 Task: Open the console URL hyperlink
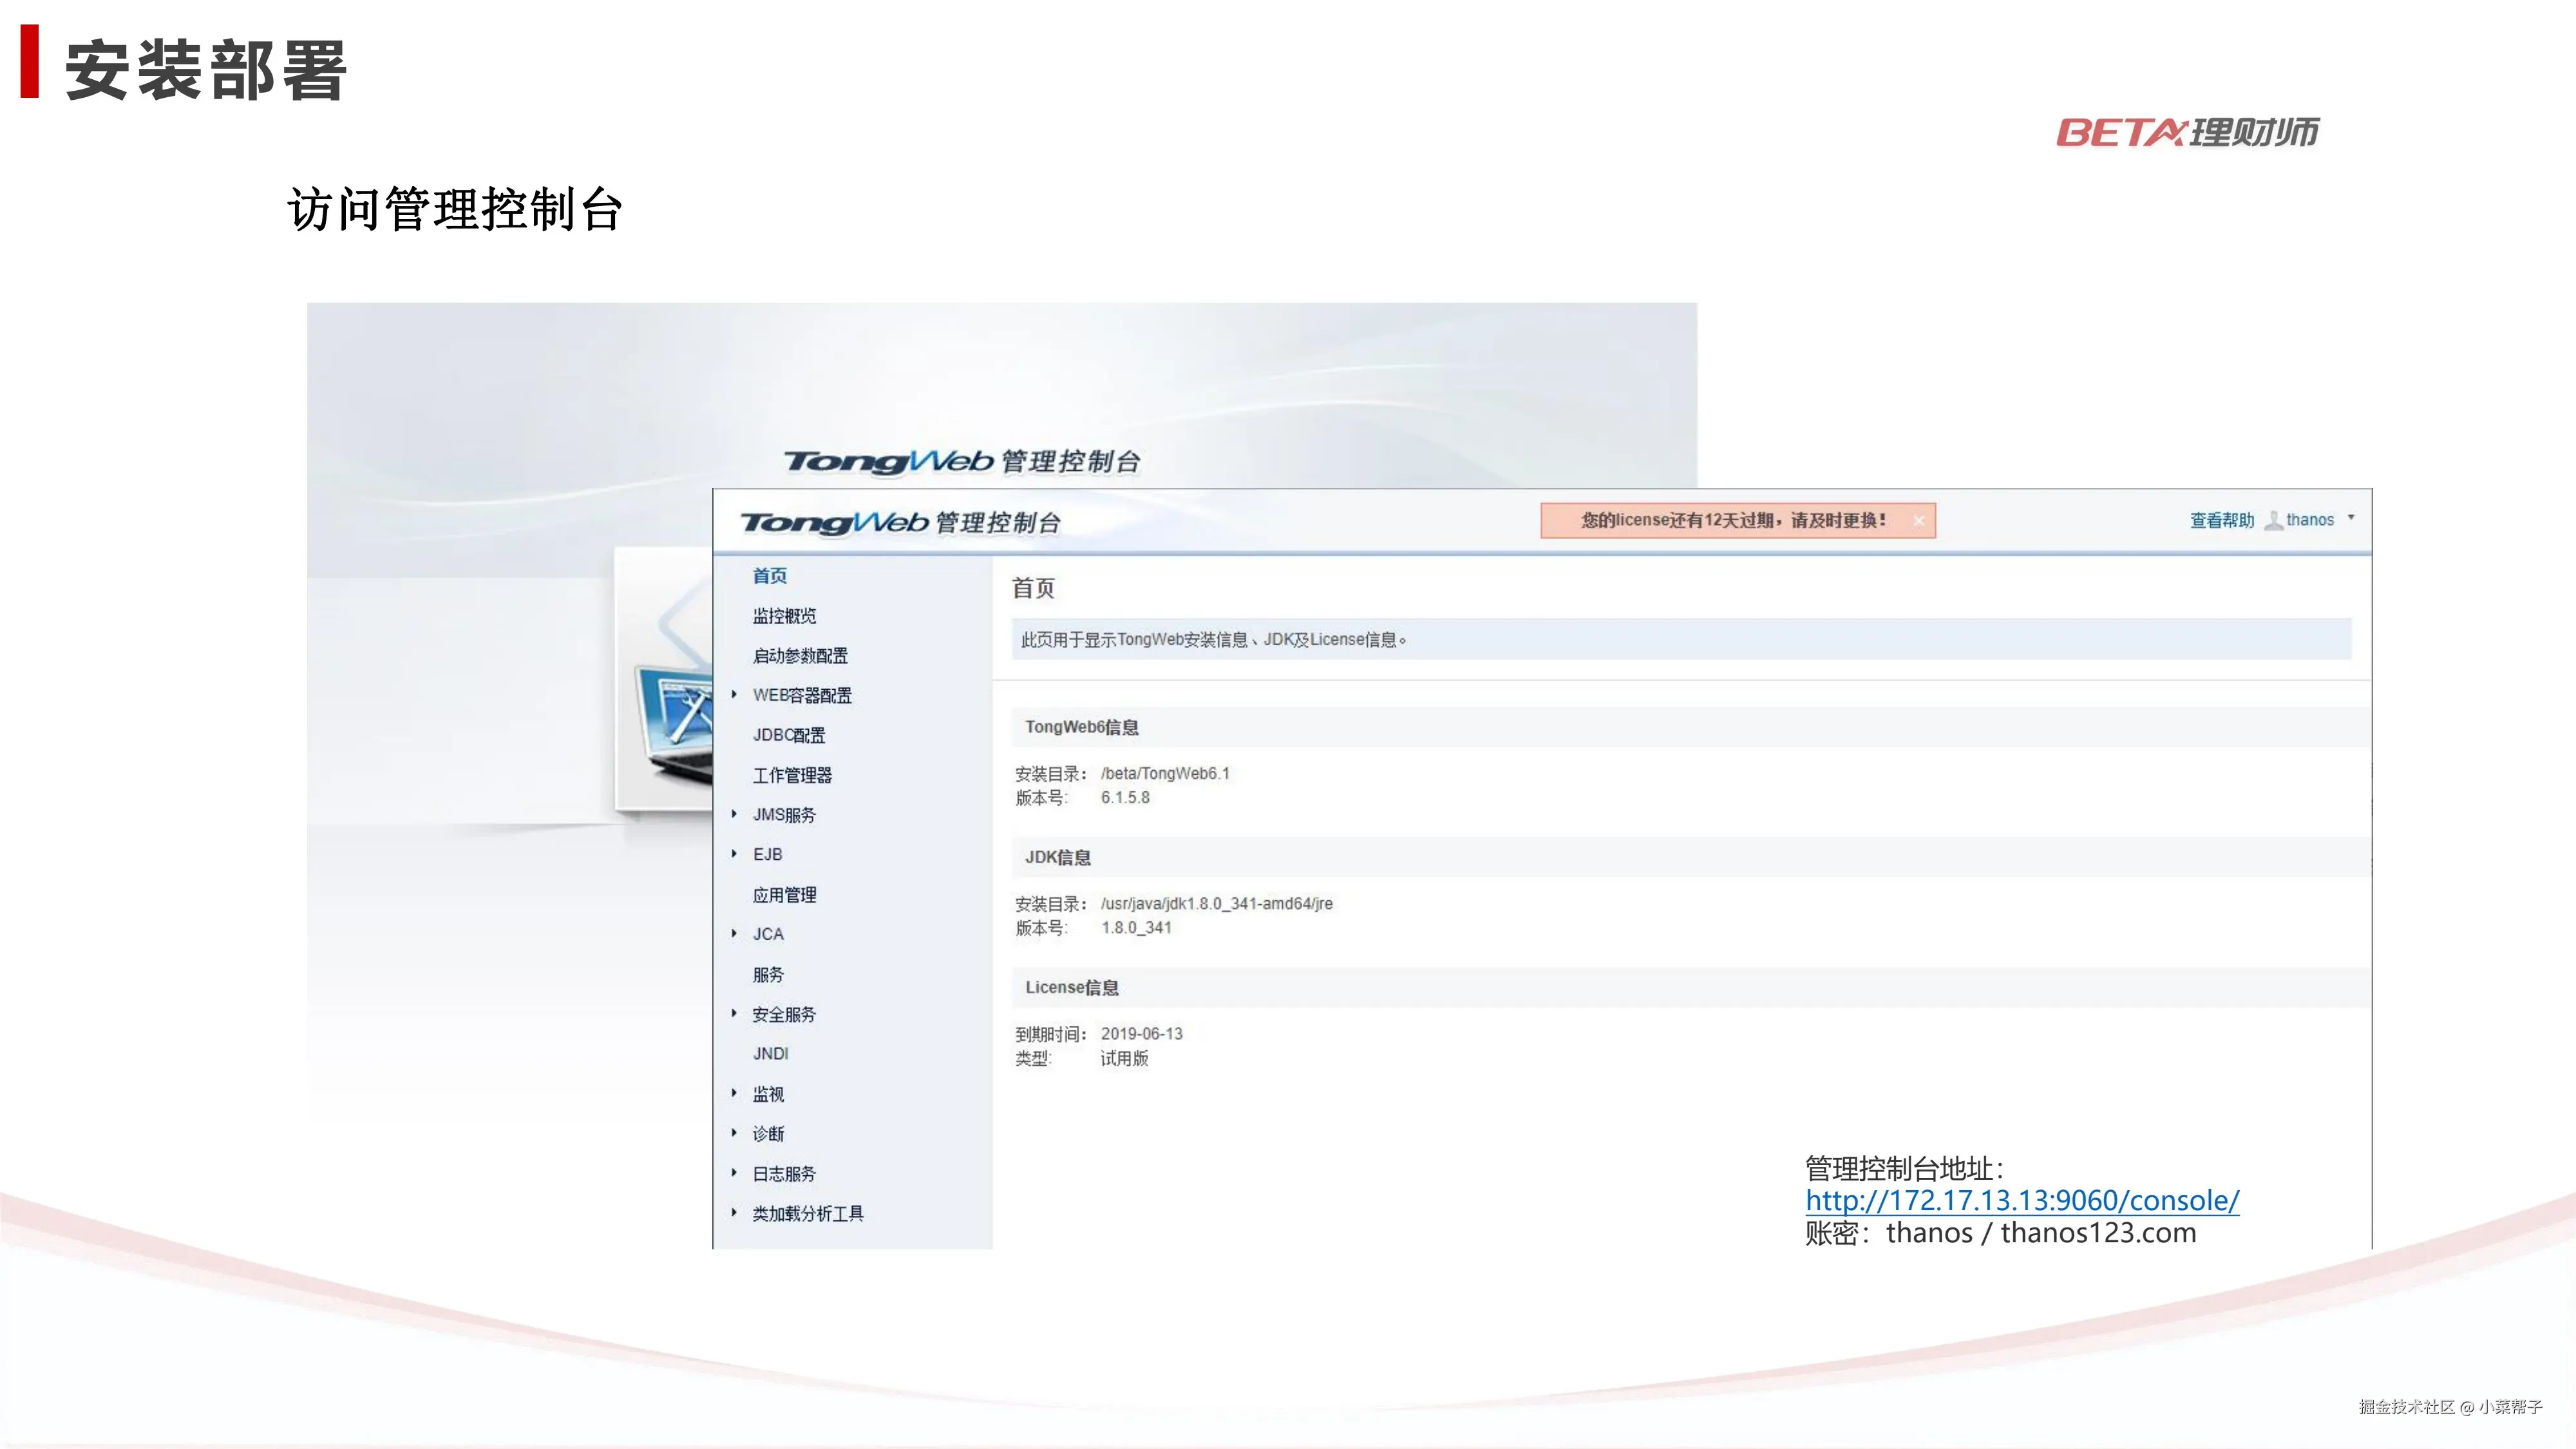point(2021,1200)
